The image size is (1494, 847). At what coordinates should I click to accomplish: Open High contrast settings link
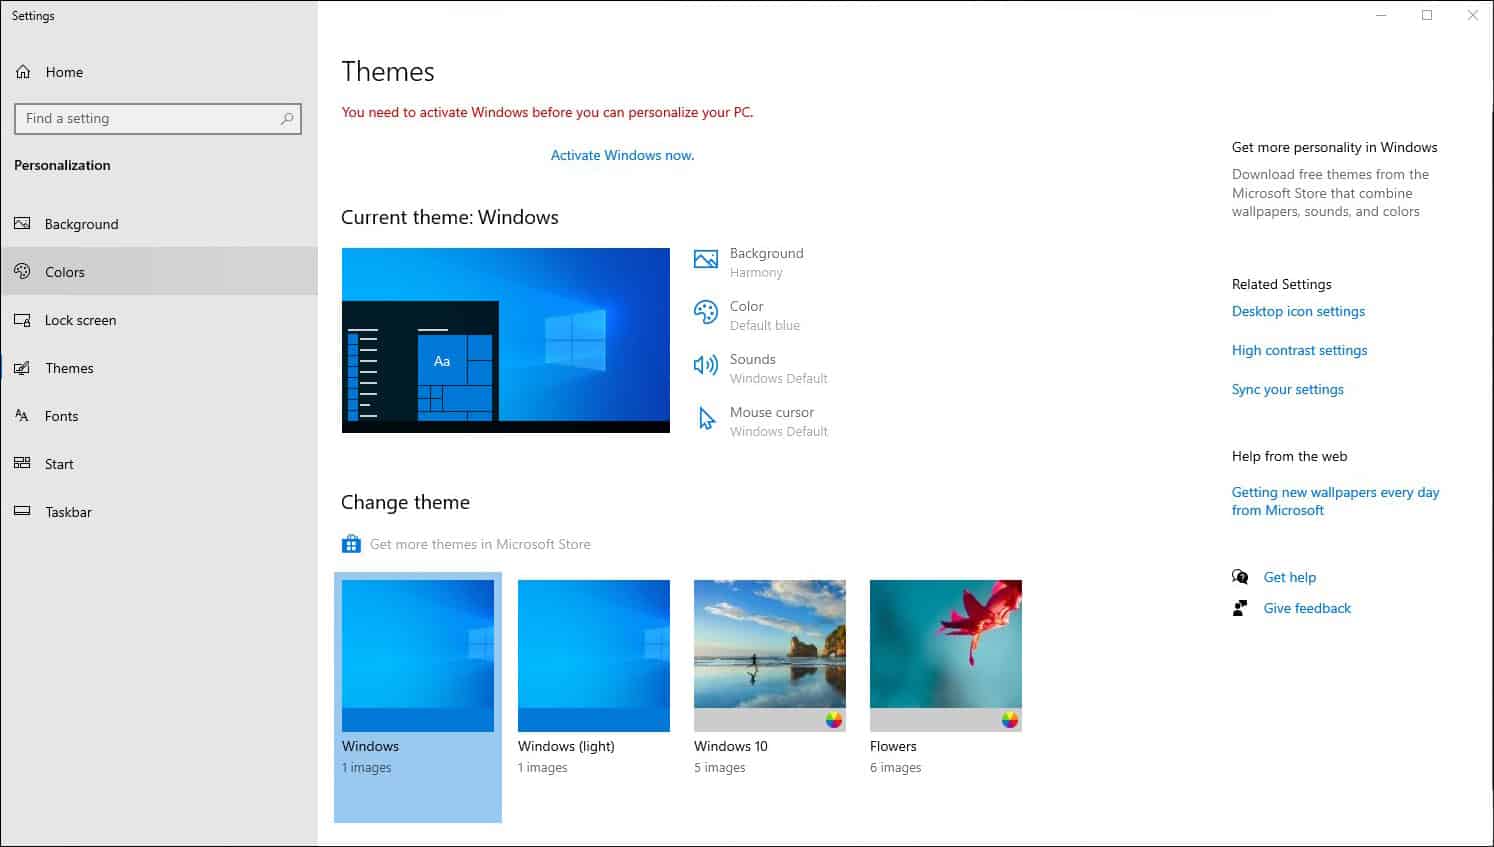coord(1299,350)
